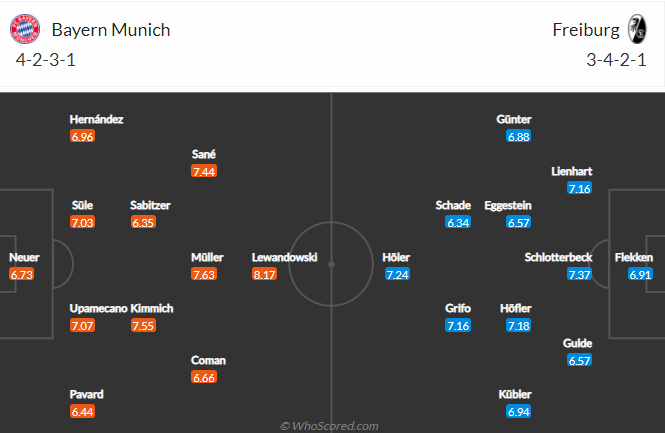Click Kübler's 6.94 rating badge

point(519,411)
